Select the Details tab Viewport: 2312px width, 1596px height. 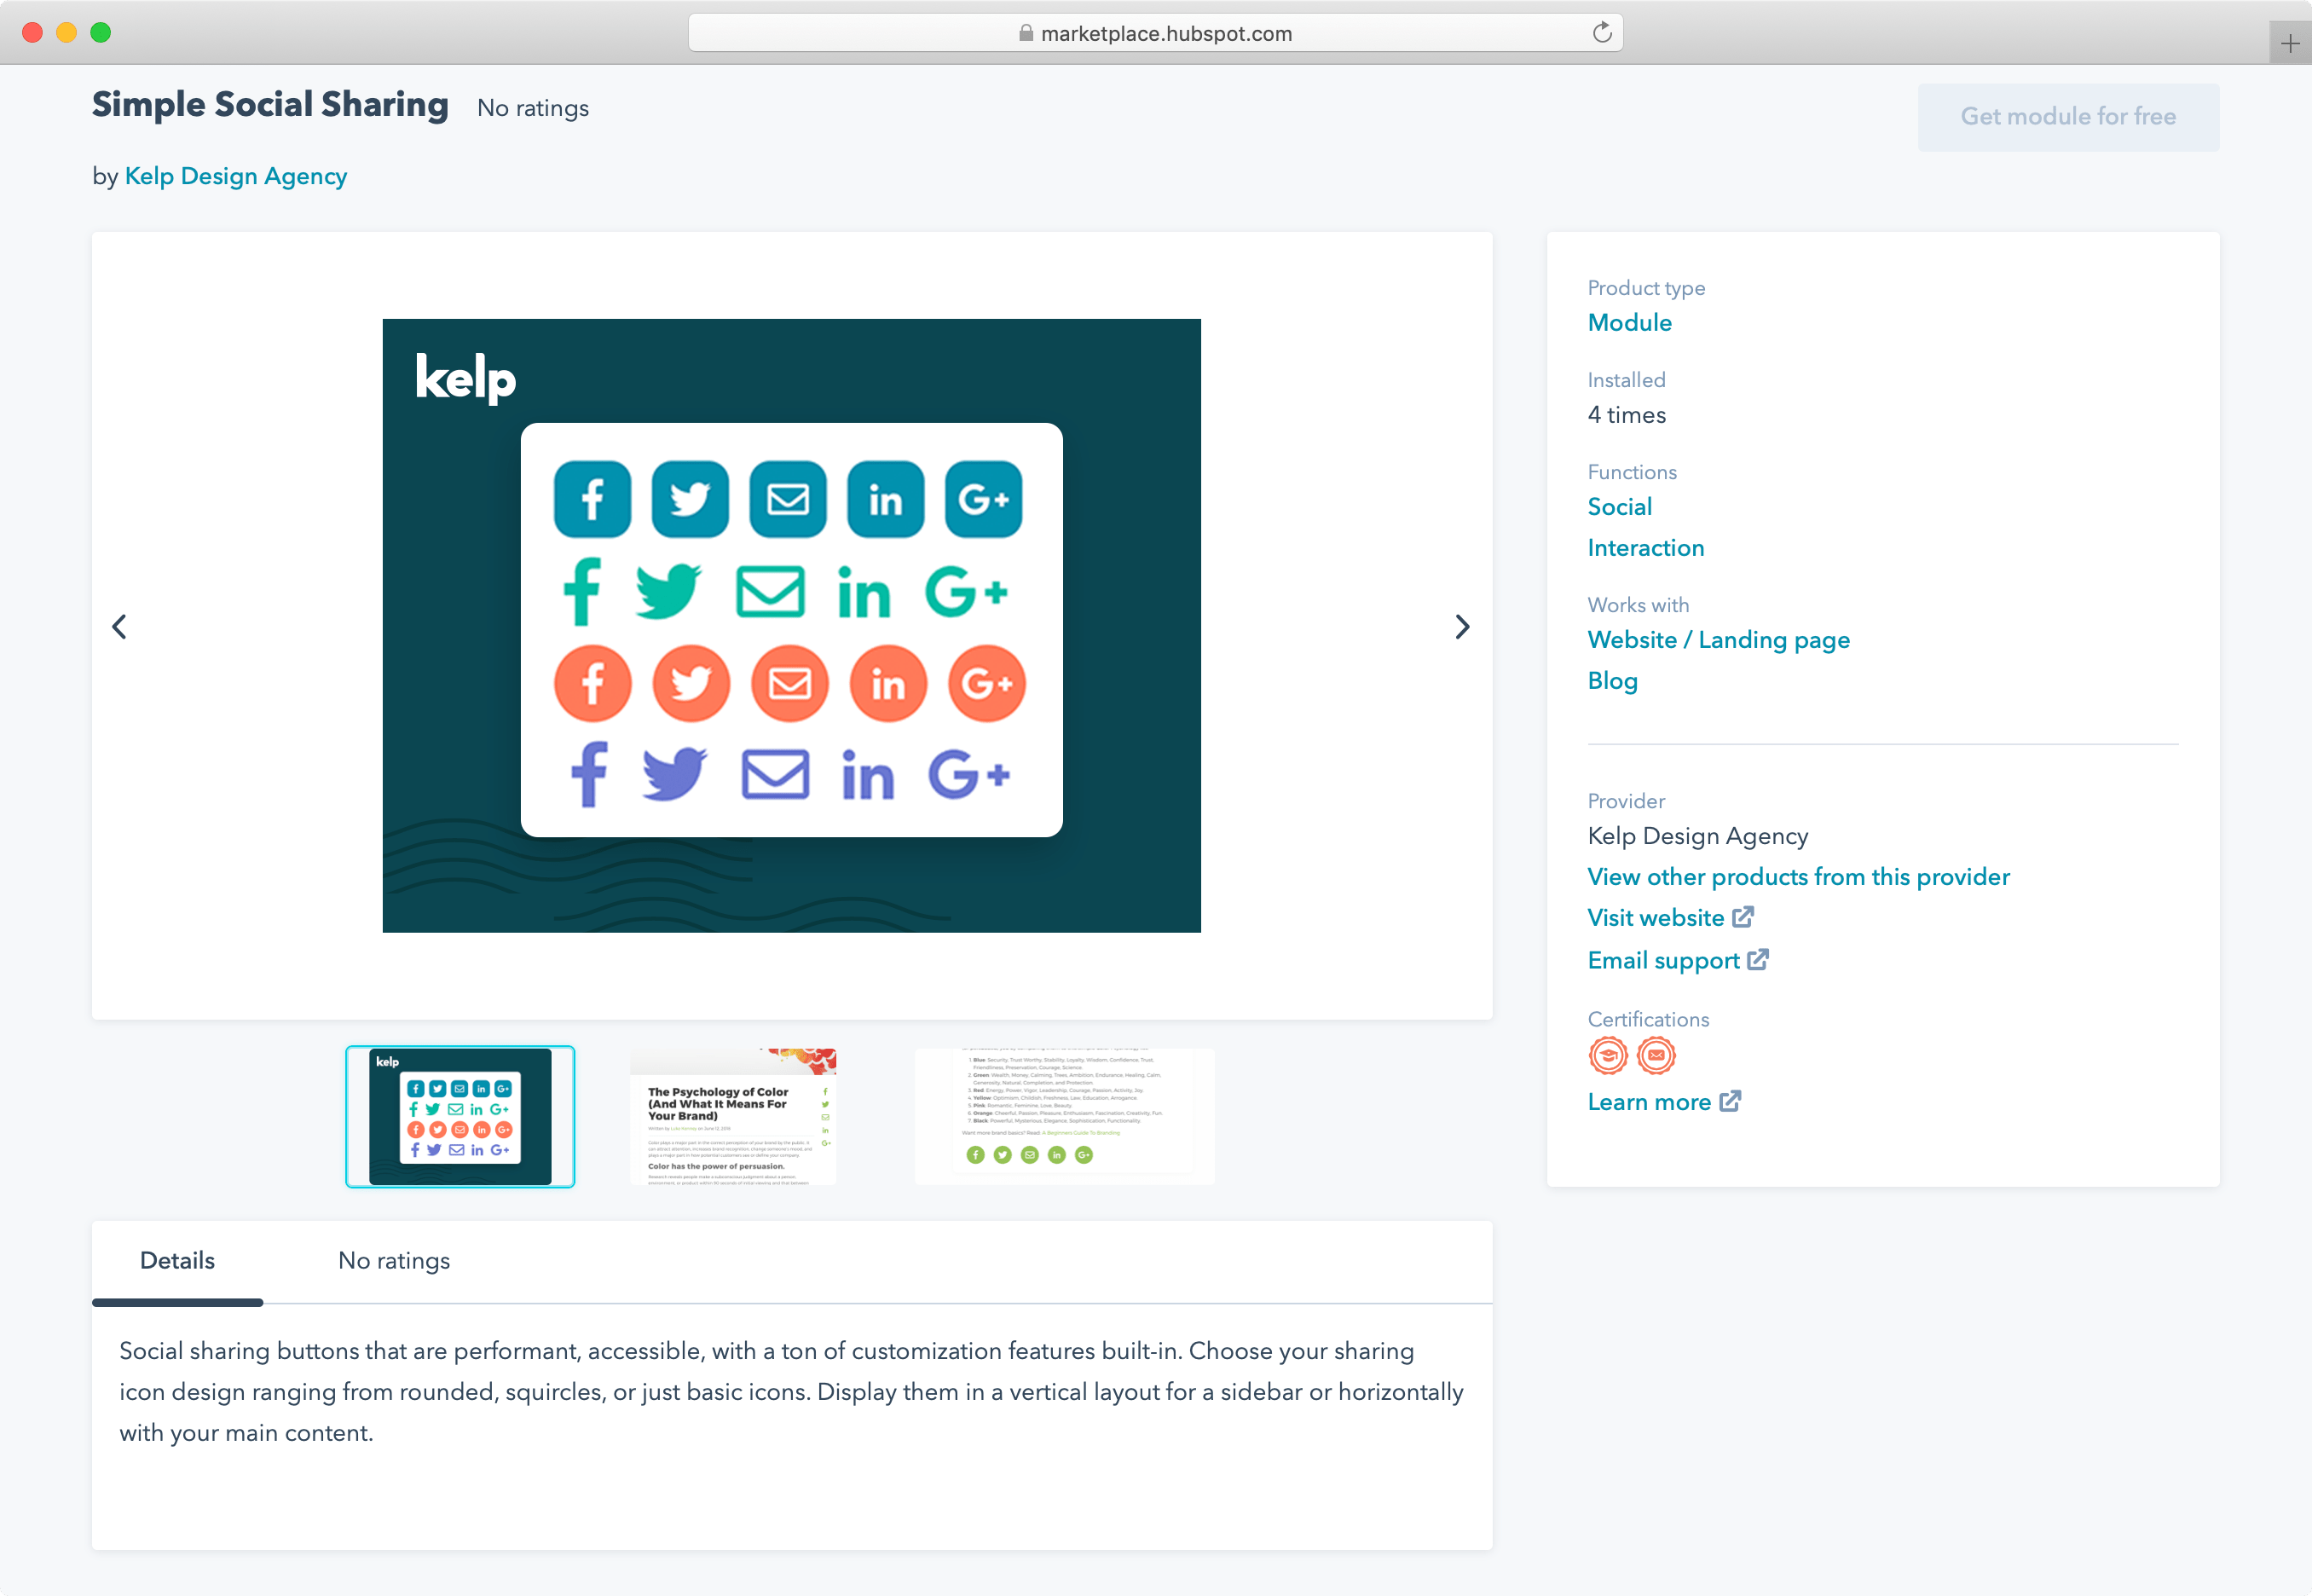tap(177, 1260)
